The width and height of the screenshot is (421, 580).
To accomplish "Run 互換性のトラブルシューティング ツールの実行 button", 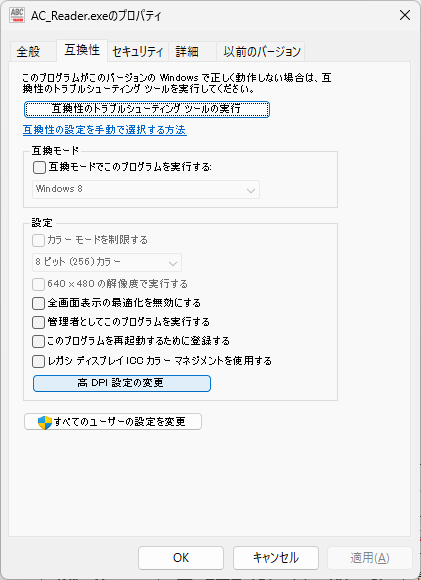I will (x=147, y=109).
